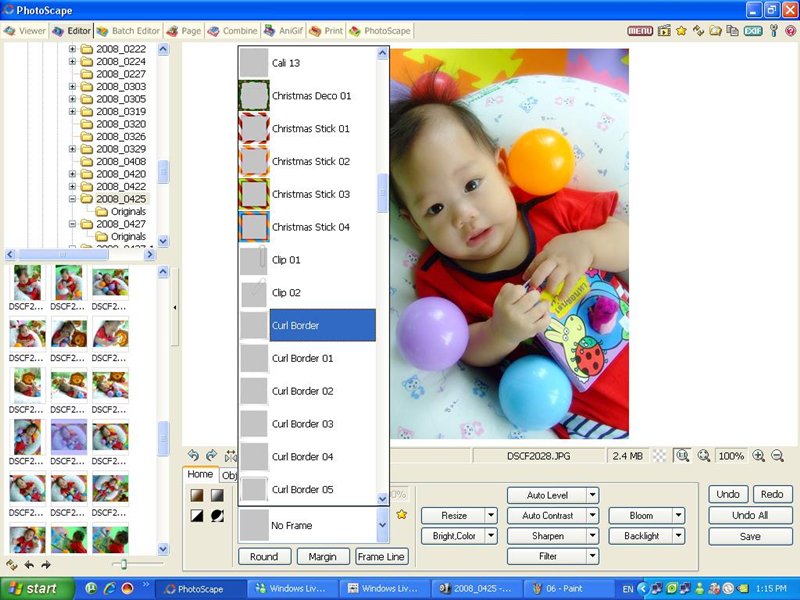Click the magnifier icon left of 100%
The image size is (800, 600).
(x=704, y=456)
